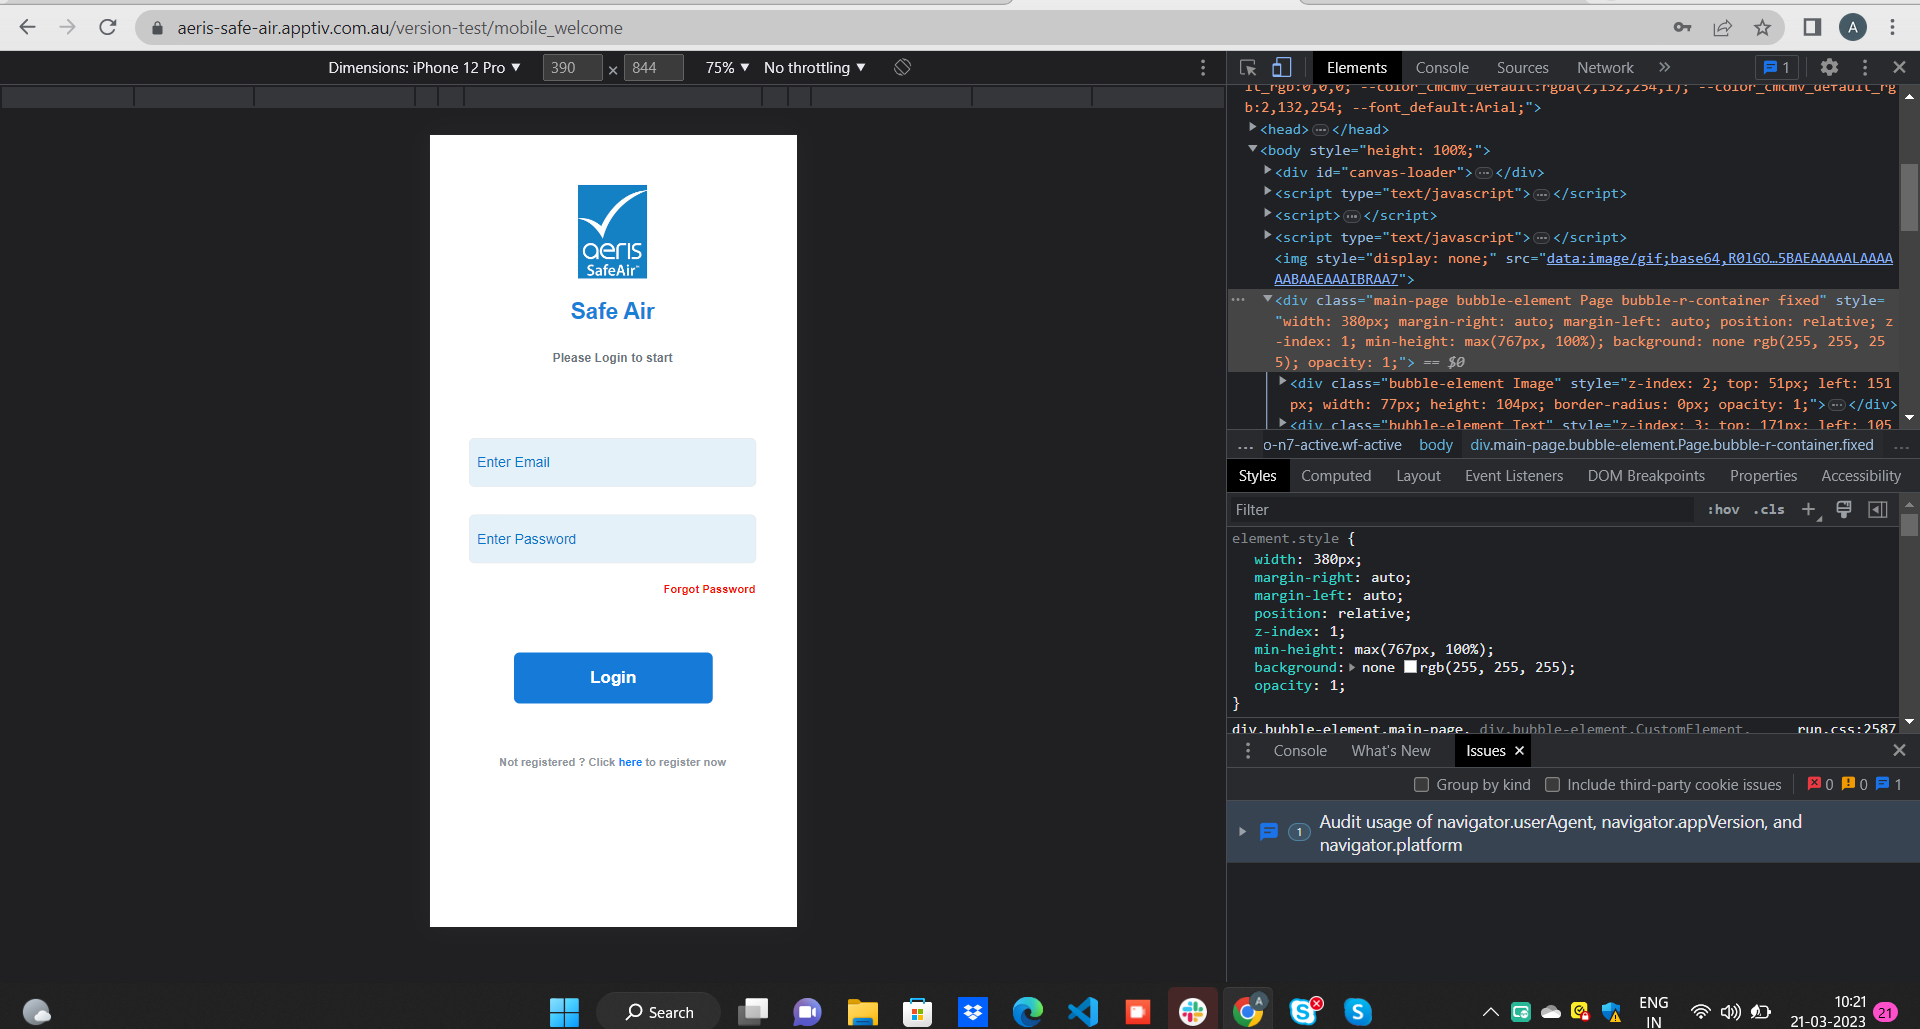Screen dimensions: 1920x1029
Task: Bookmark this page with the star icon
Action: click(1763, 28)
